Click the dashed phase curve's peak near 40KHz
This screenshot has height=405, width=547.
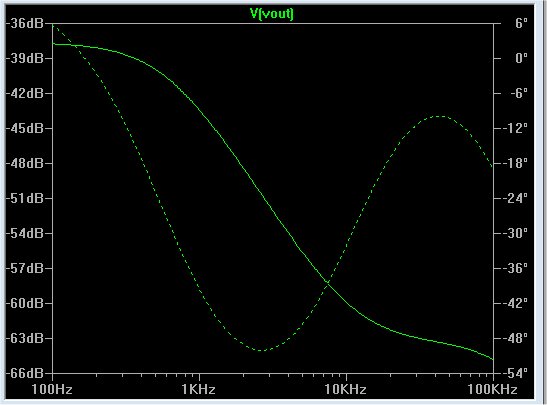441,116
